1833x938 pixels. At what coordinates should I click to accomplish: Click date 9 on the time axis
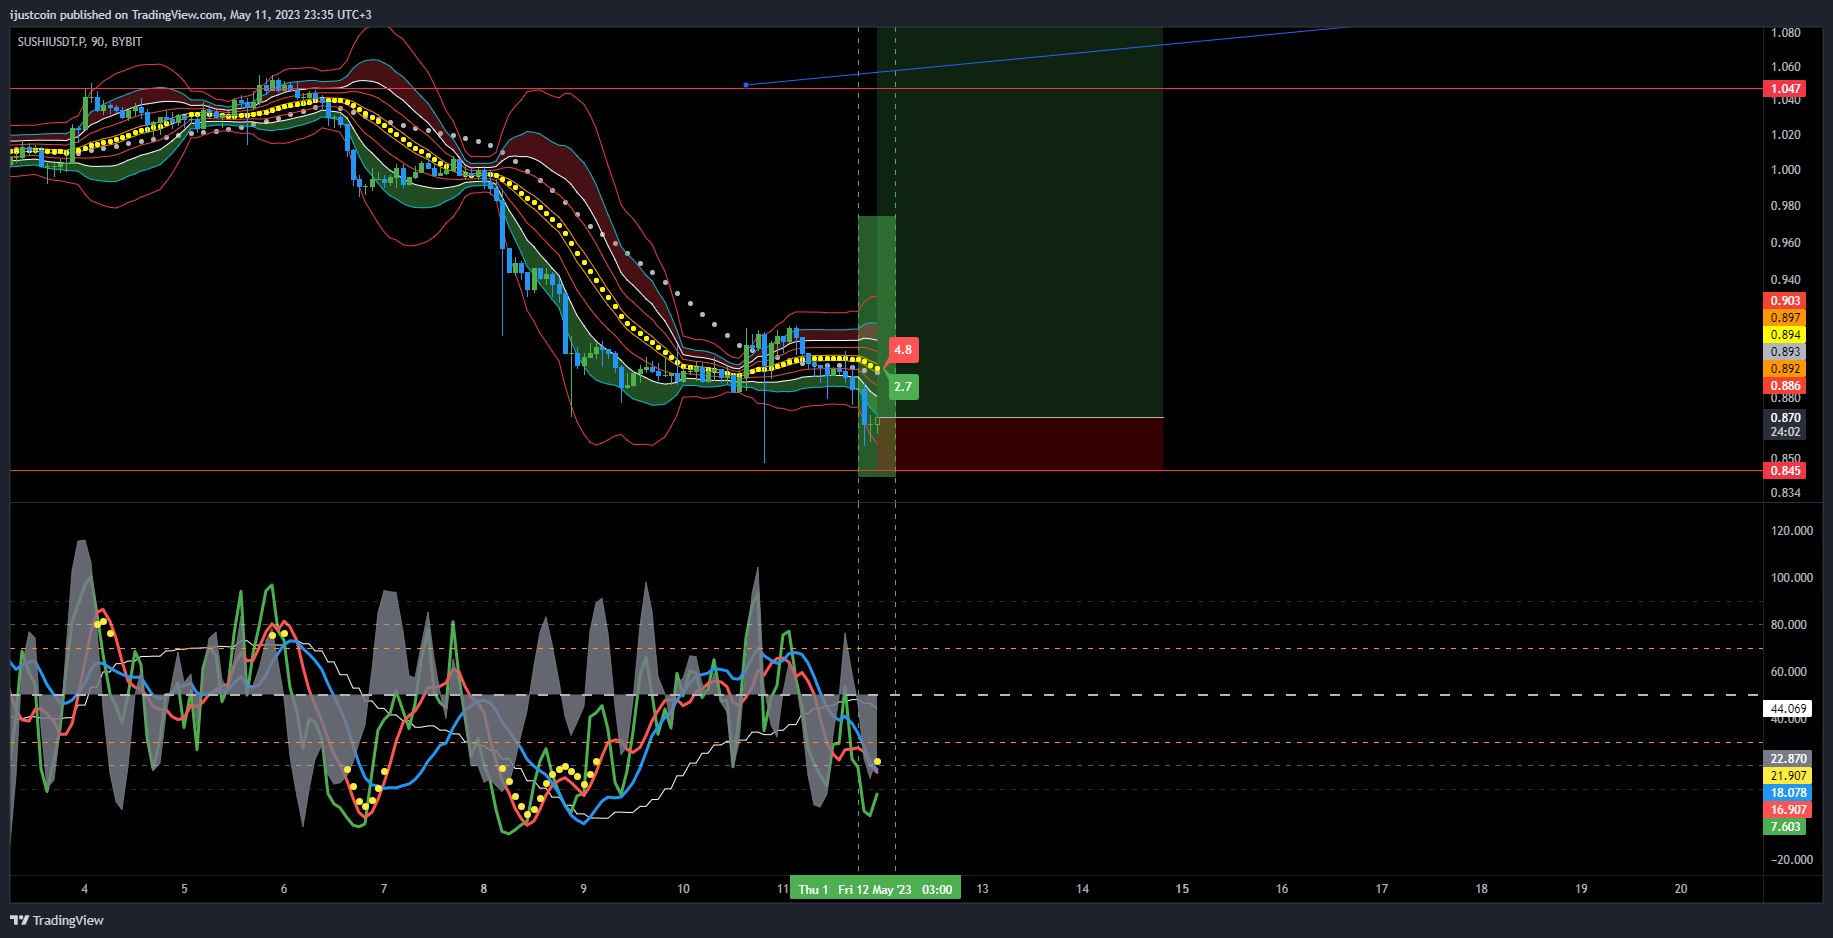584,889
